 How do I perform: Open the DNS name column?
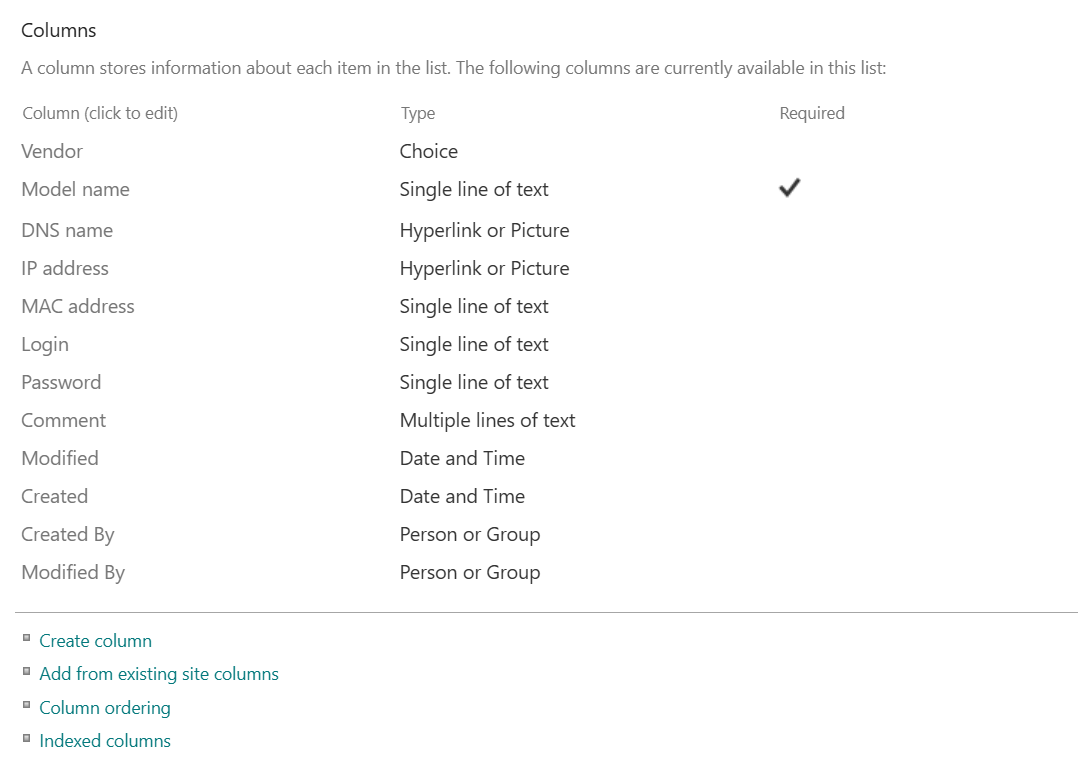coord(67,230)
